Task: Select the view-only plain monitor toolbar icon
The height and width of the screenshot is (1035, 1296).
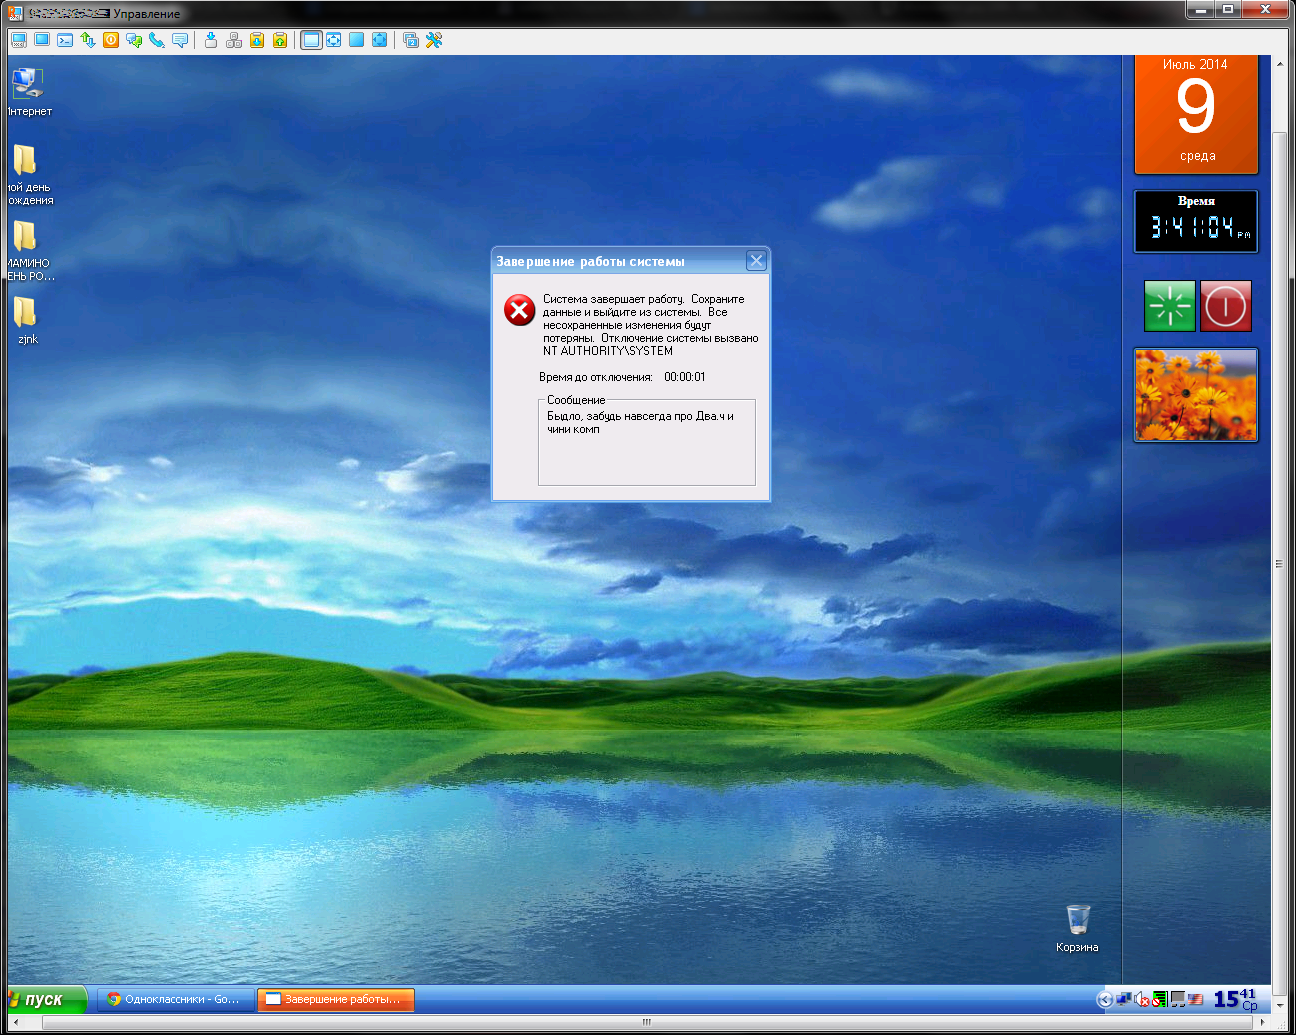Action: (42, 40)
